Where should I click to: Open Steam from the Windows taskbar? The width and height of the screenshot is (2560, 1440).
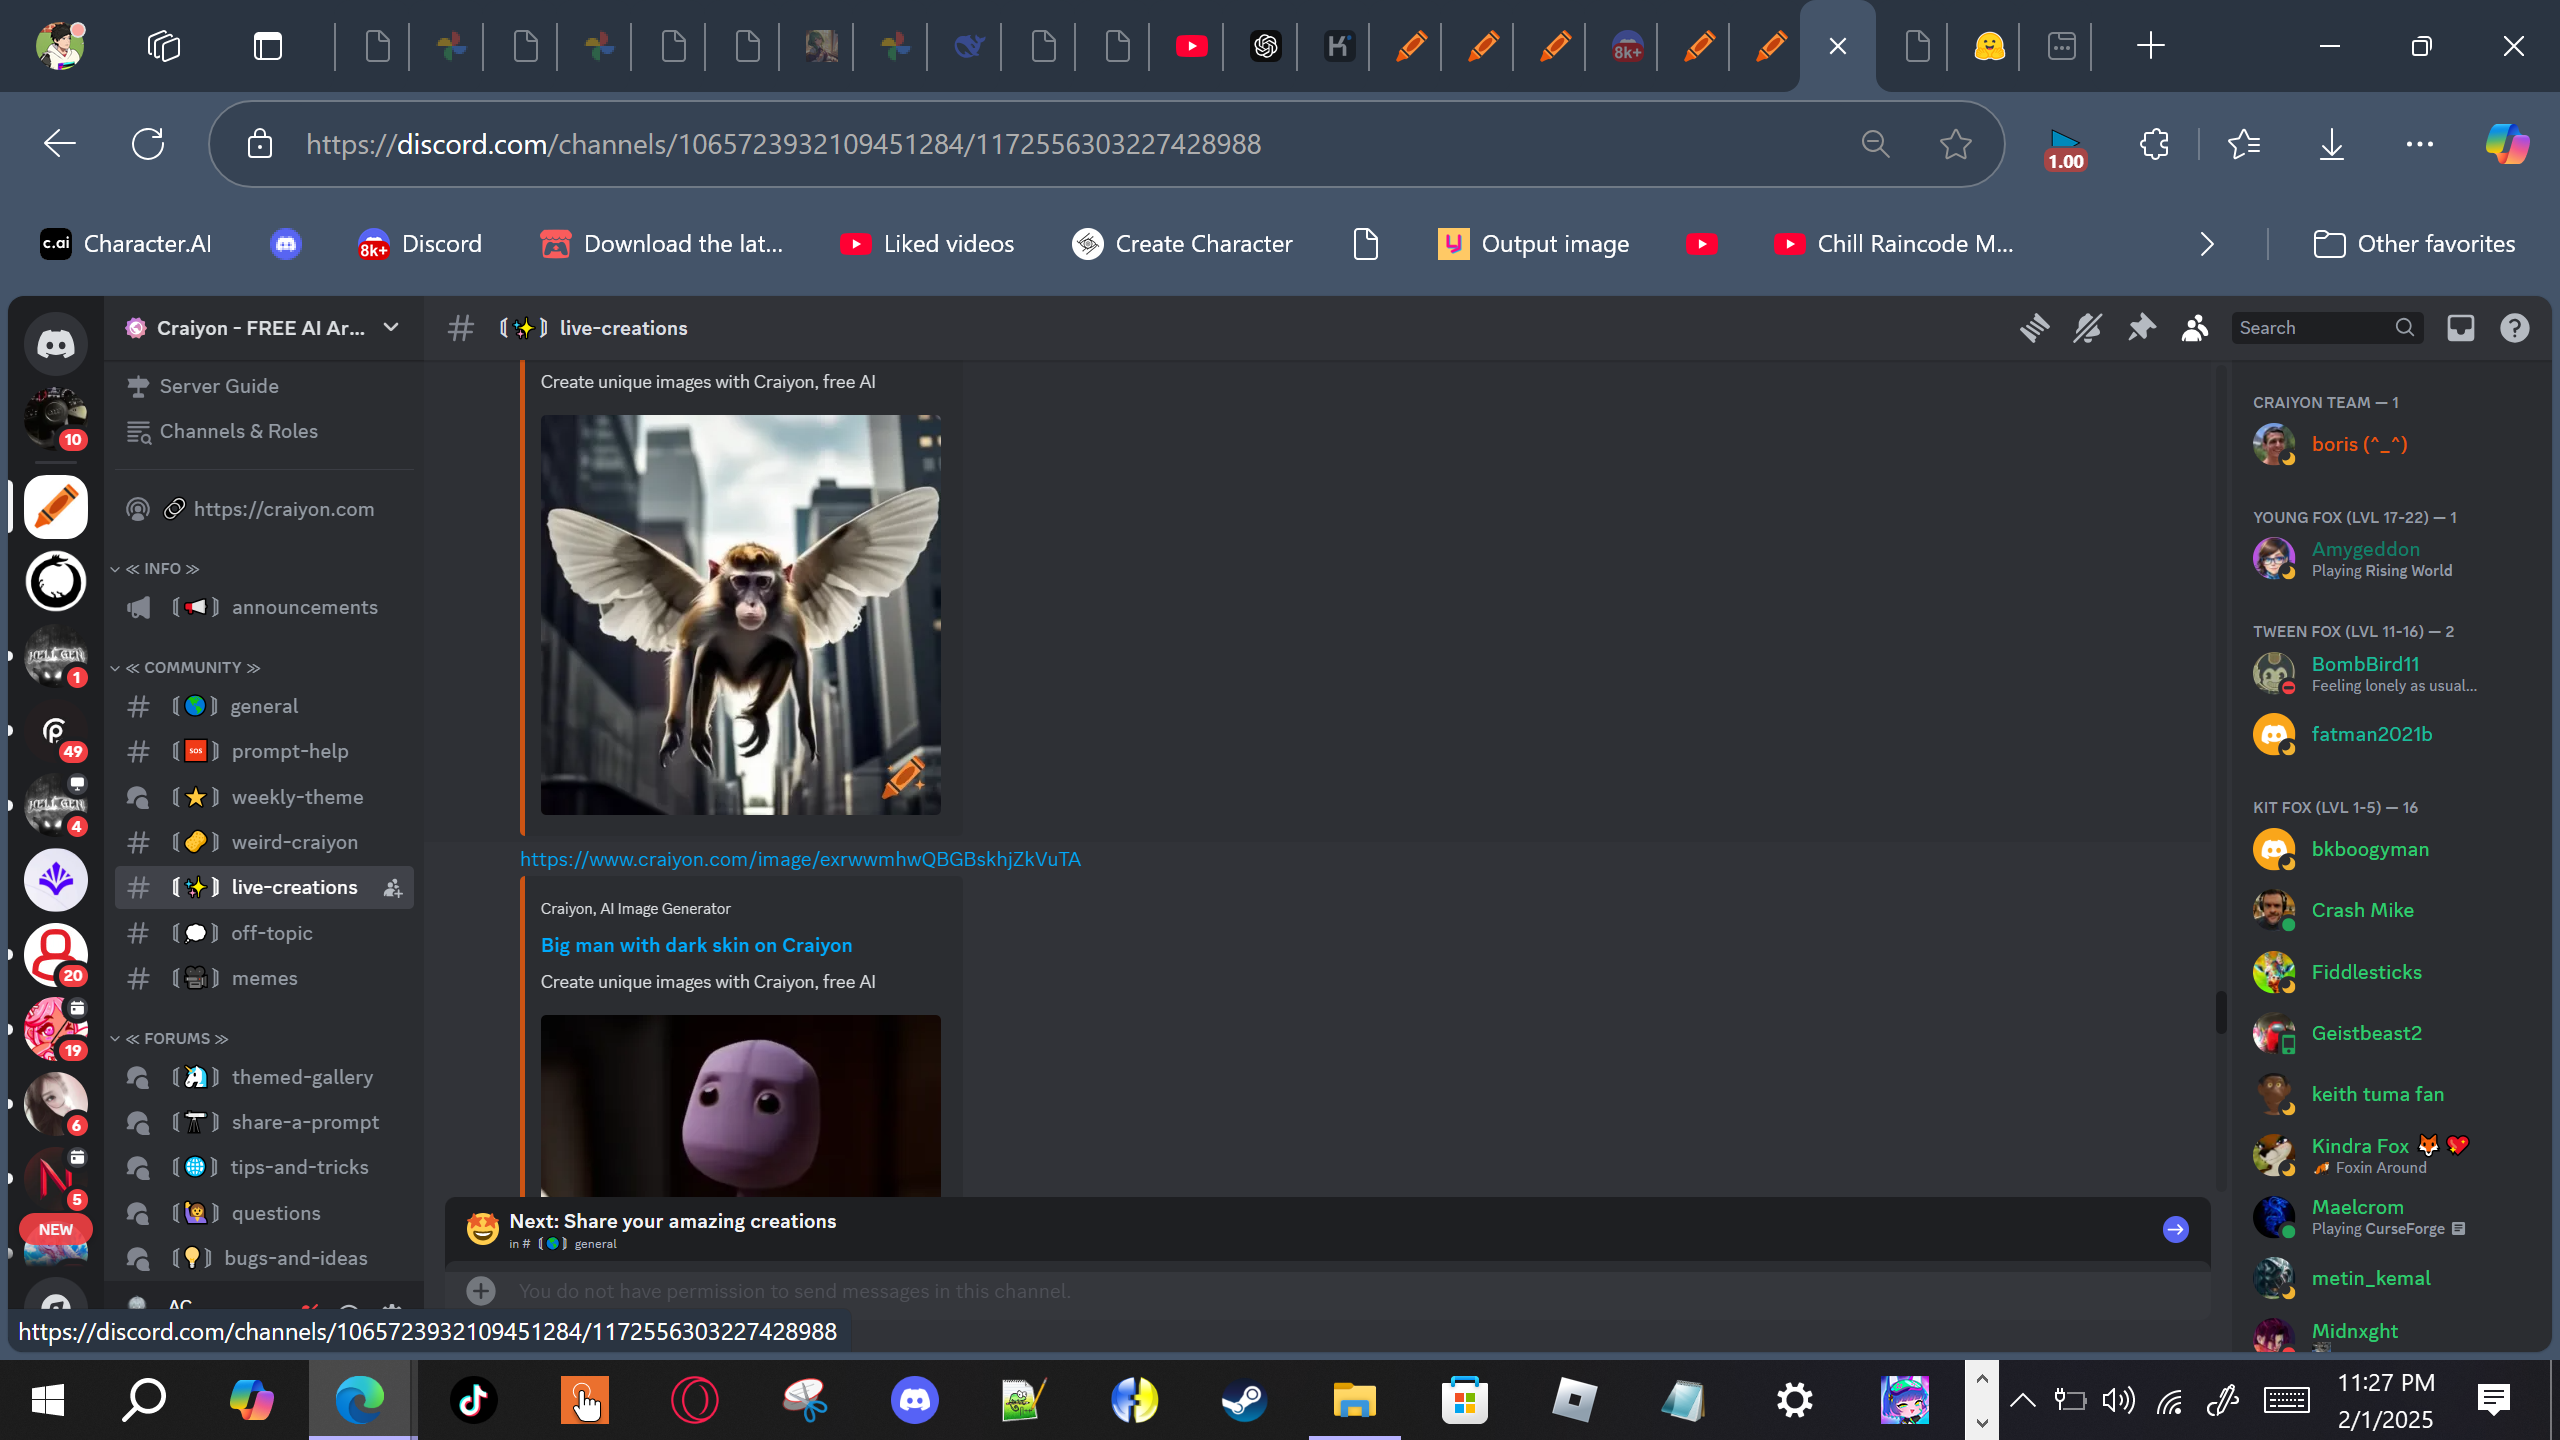[x=1244, y=1400]
